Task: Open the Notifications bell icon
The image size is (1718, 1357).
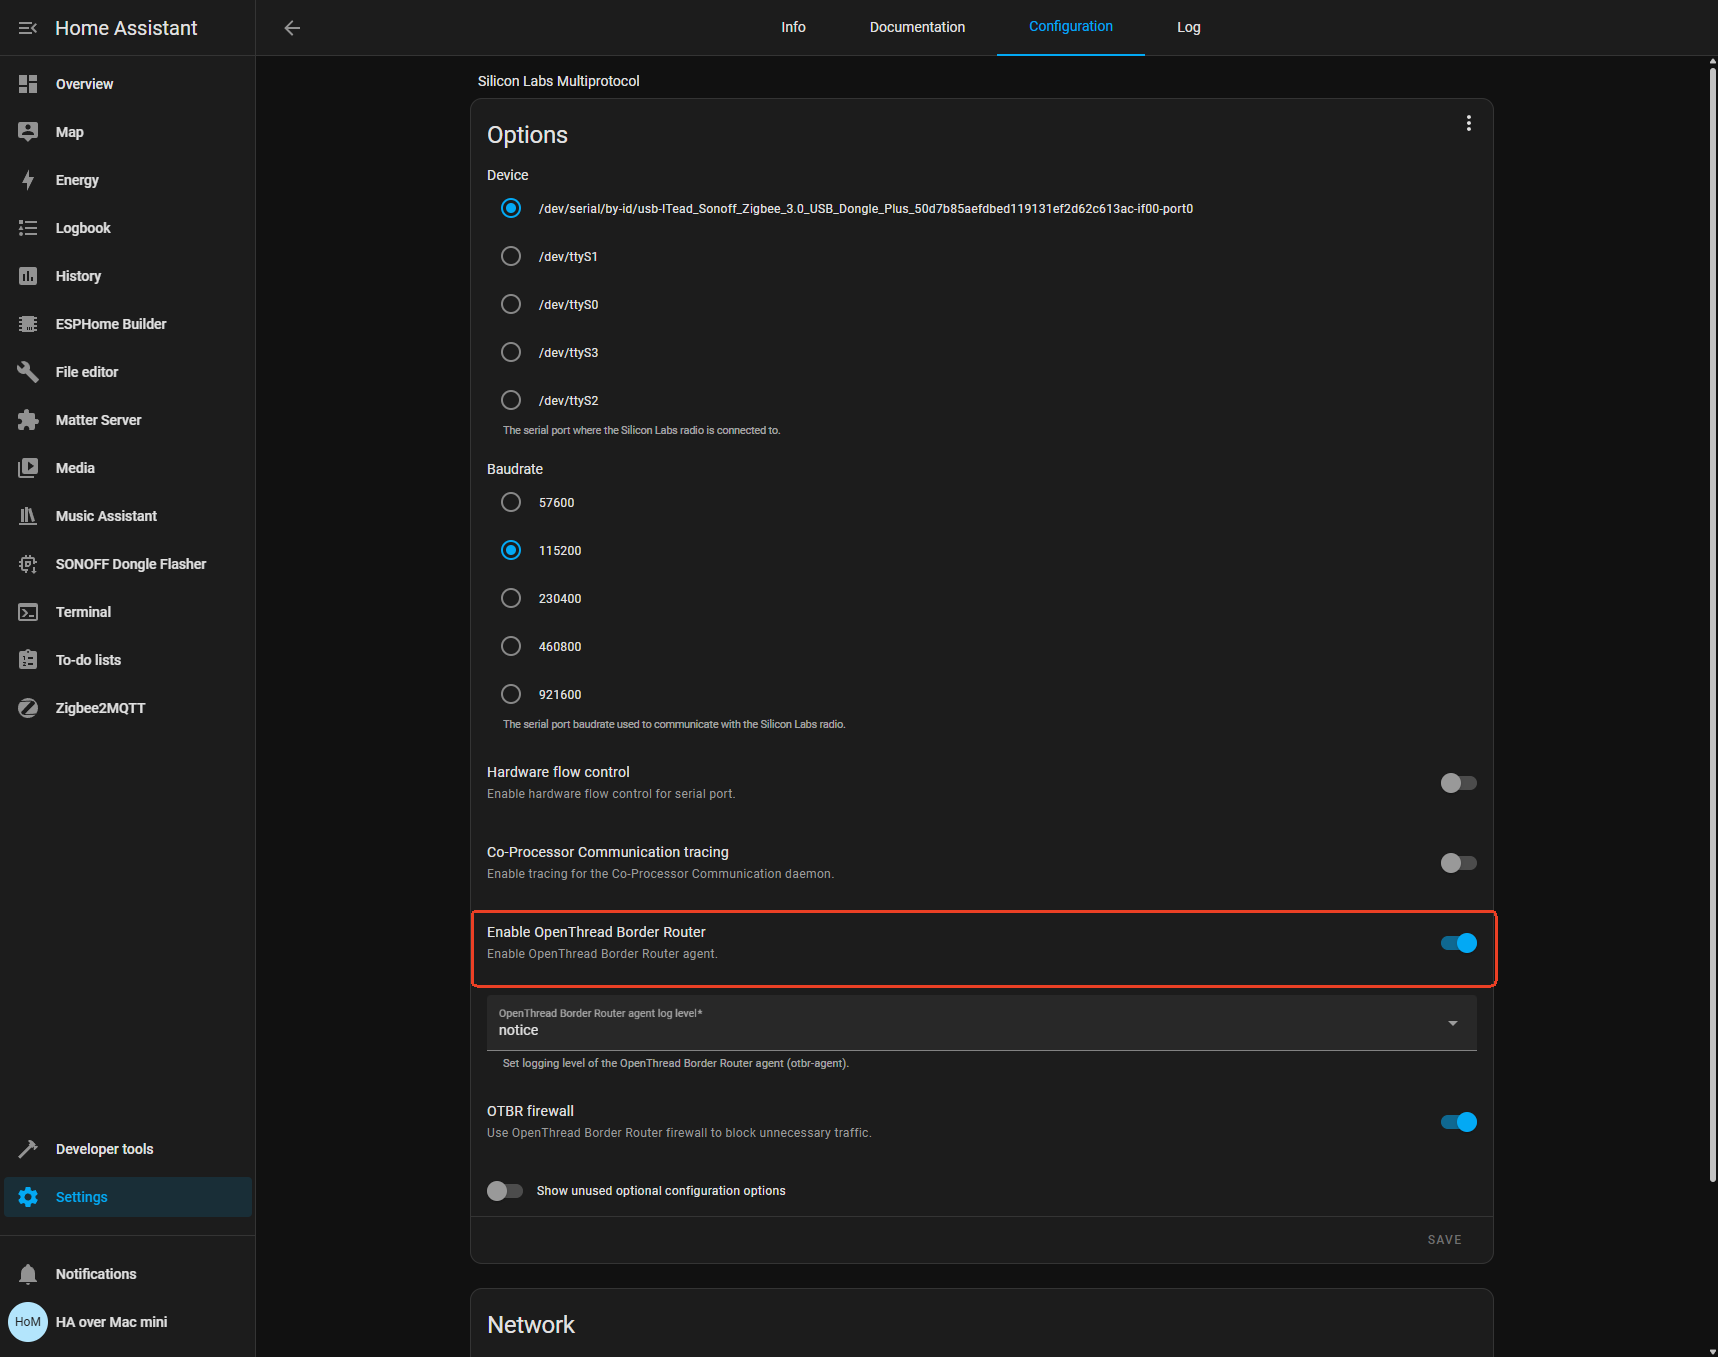Action: click(28, 1274)
